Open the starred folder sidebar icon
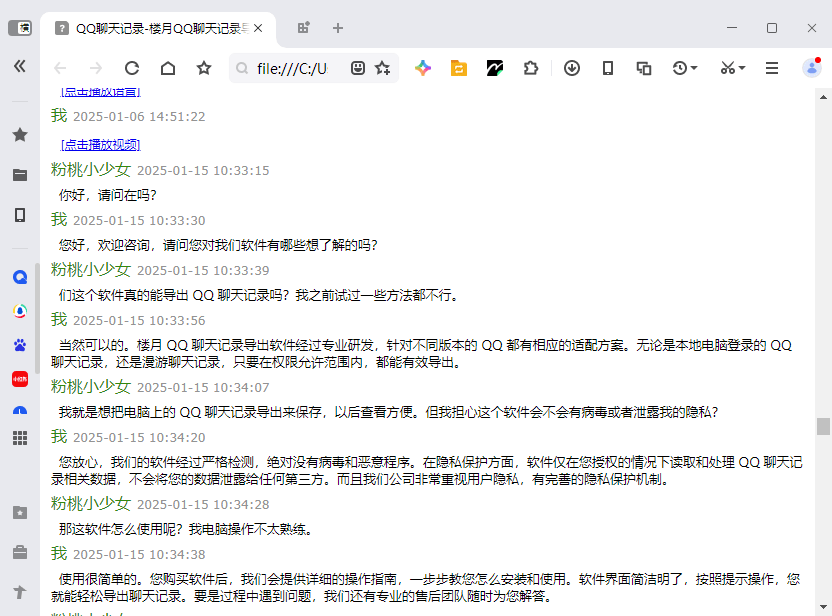The width and height of the screenshot is (832, 616). tap(20, 513)
